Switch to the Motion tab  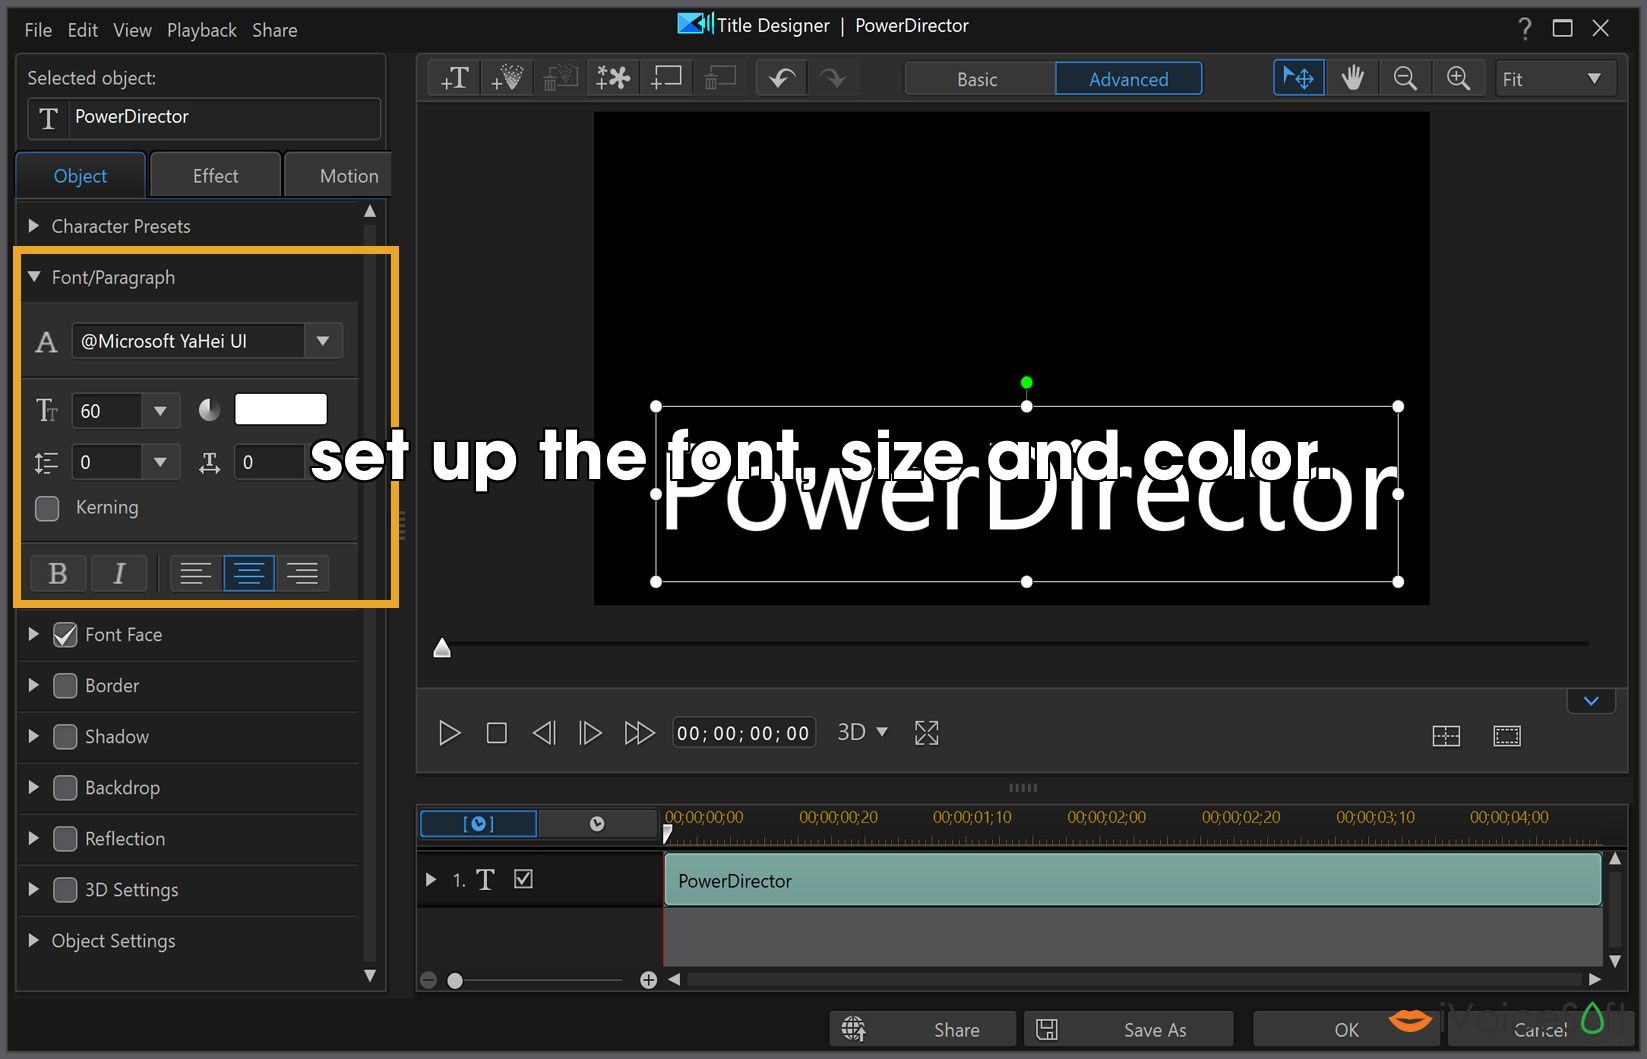click(x=338, y=176)
